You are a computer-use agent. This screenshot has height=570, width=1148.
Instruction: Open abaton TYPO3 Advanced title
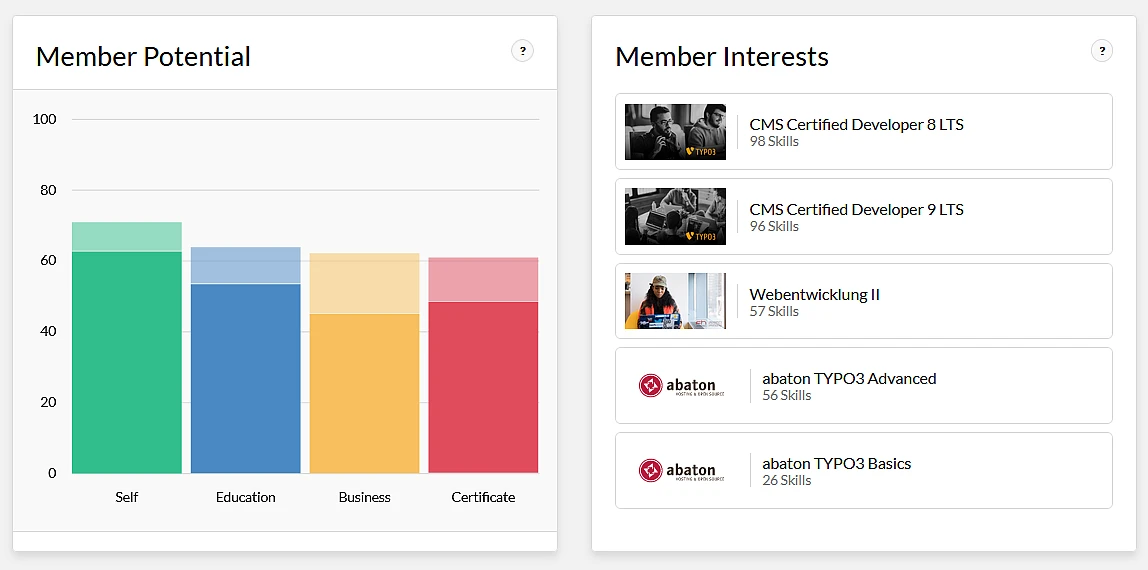[849, 379]
